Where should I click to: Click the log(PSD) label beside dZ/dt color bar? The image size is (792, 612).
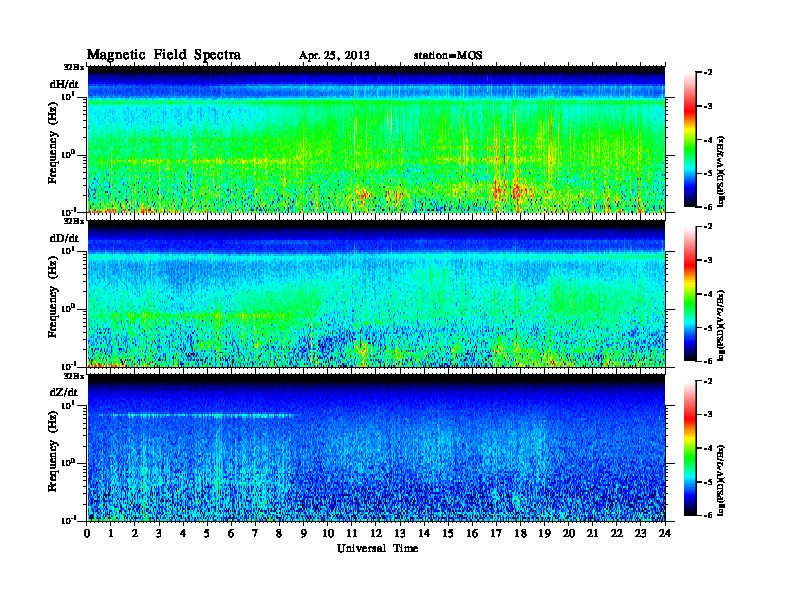pyautogui.click(x=722, y=480)
